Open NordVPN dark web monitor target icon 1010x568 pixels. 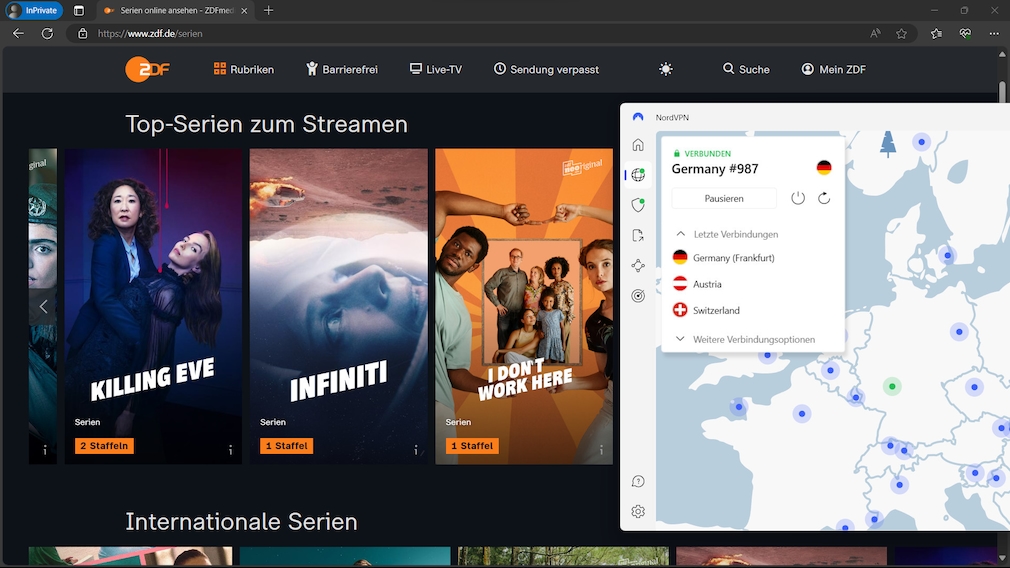click(638, 296)
